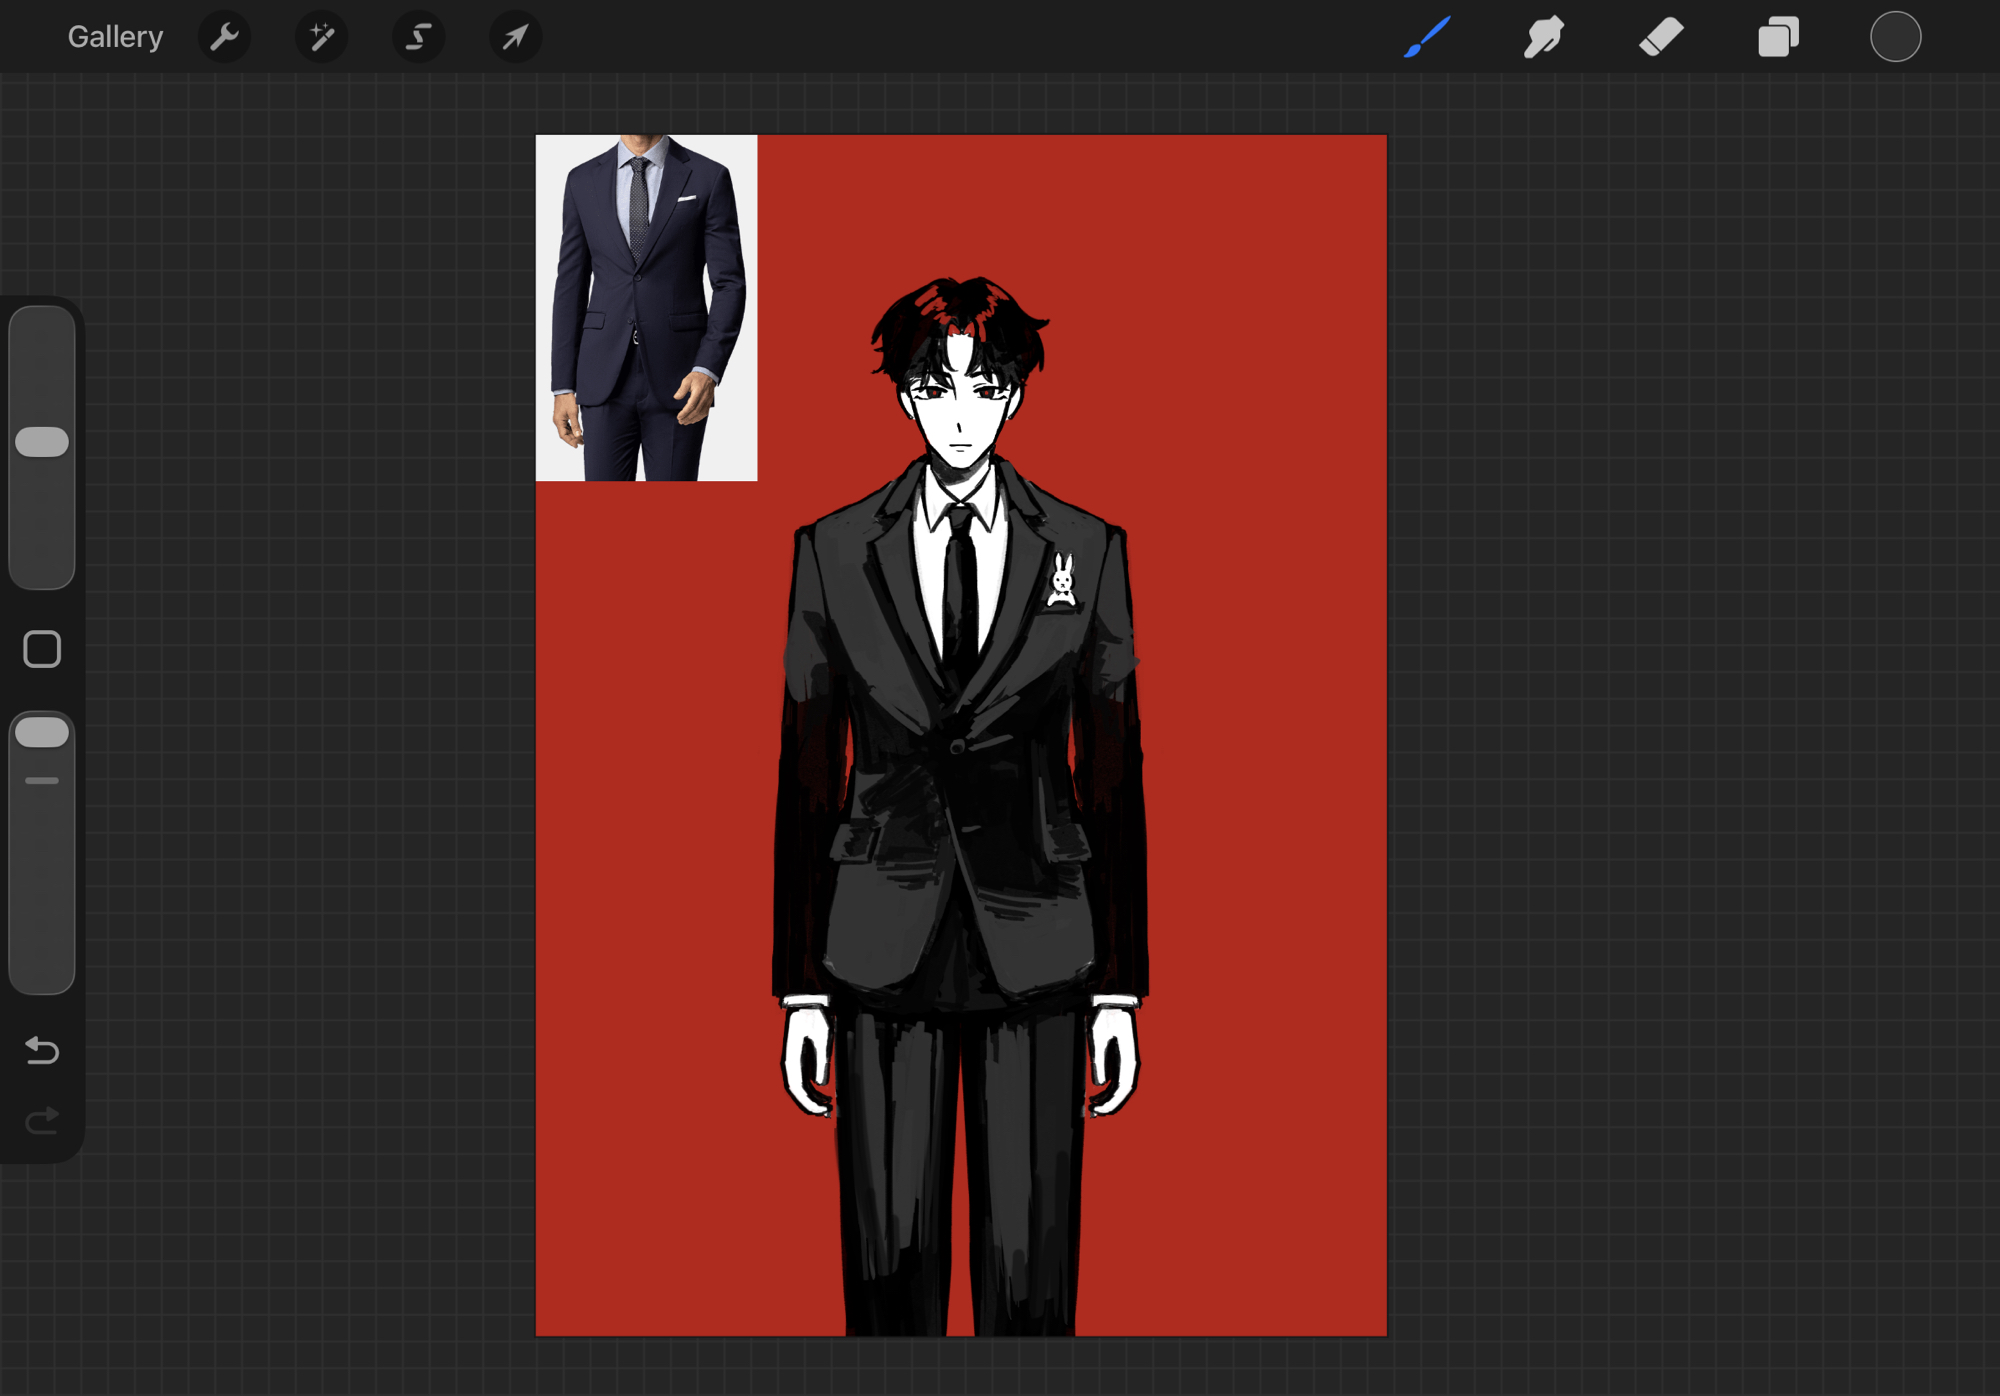Screen dimensions: 2000x1396
Task: Open the Gallery view
Action: (x=115, y=37)
